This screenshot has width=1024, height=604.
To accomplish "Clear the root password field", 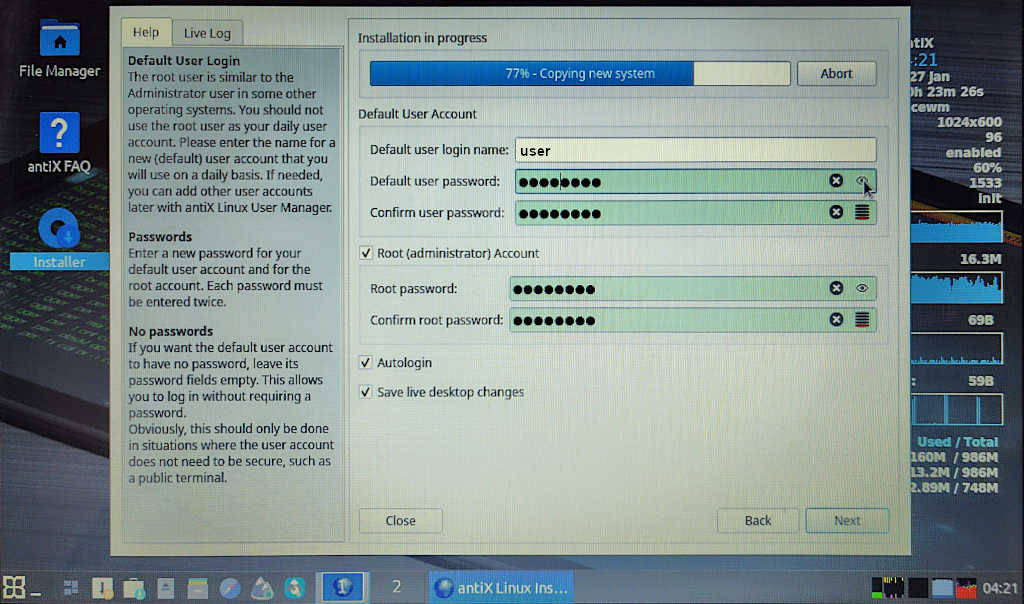I will point(836,289).
